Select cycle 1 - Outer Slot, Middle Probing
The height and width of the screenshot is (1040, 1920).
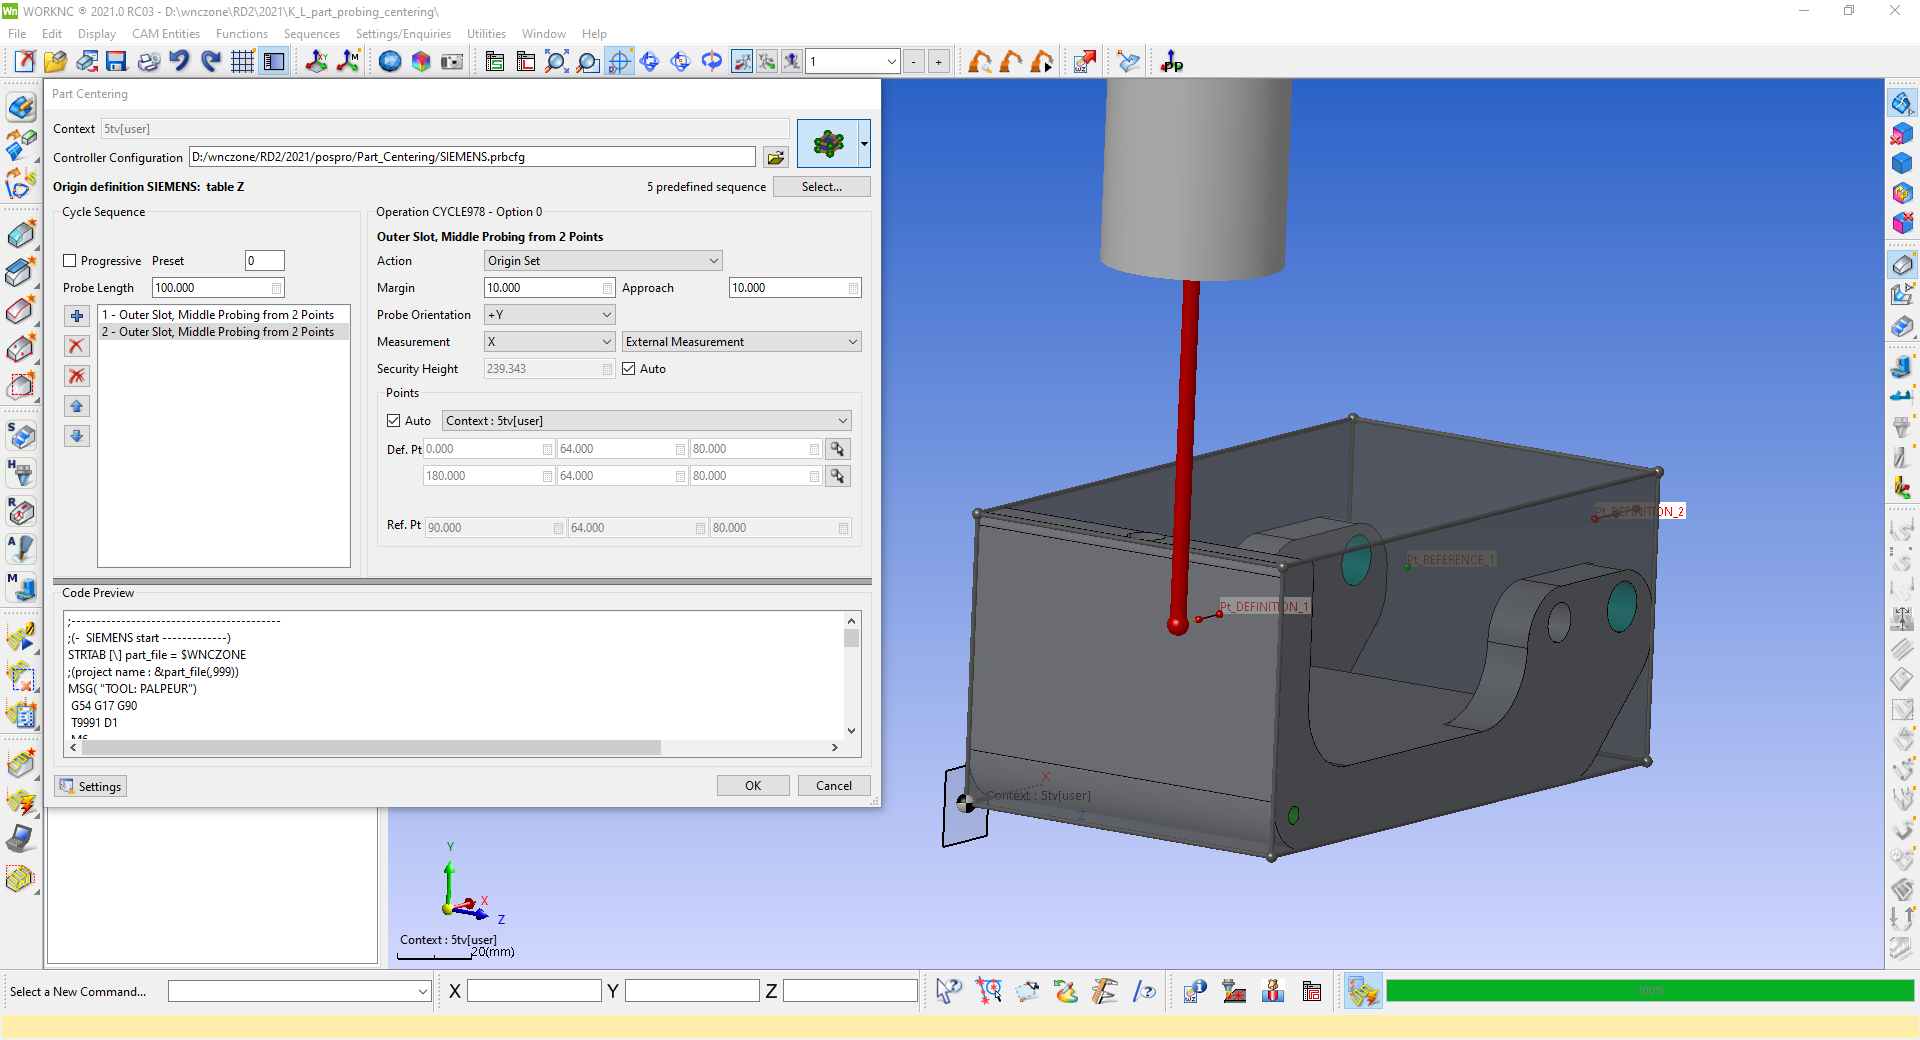[x=224, y=315]
